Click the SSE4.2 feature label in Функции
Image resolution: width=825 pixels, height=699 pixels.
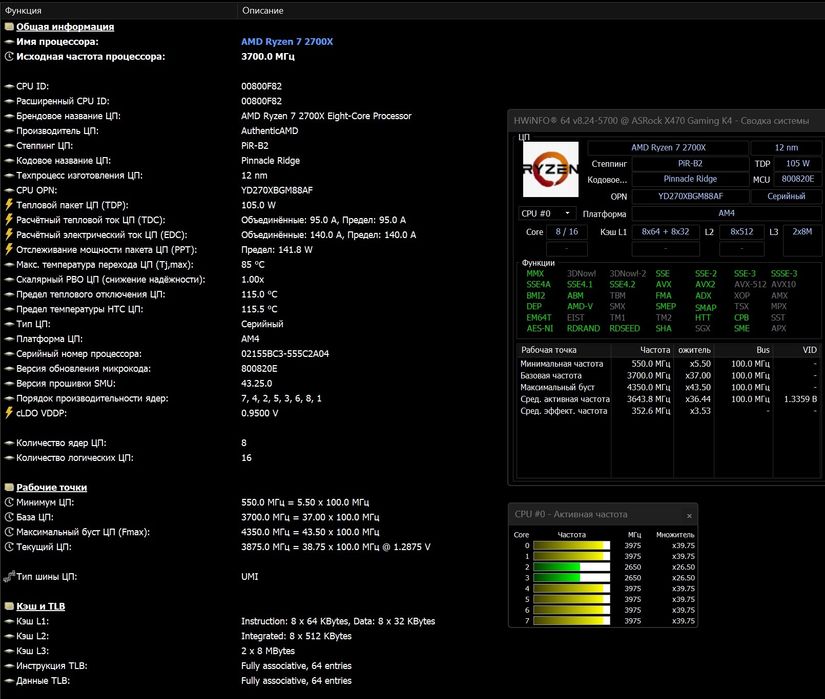pyautogui.click(x=622, y=285)
